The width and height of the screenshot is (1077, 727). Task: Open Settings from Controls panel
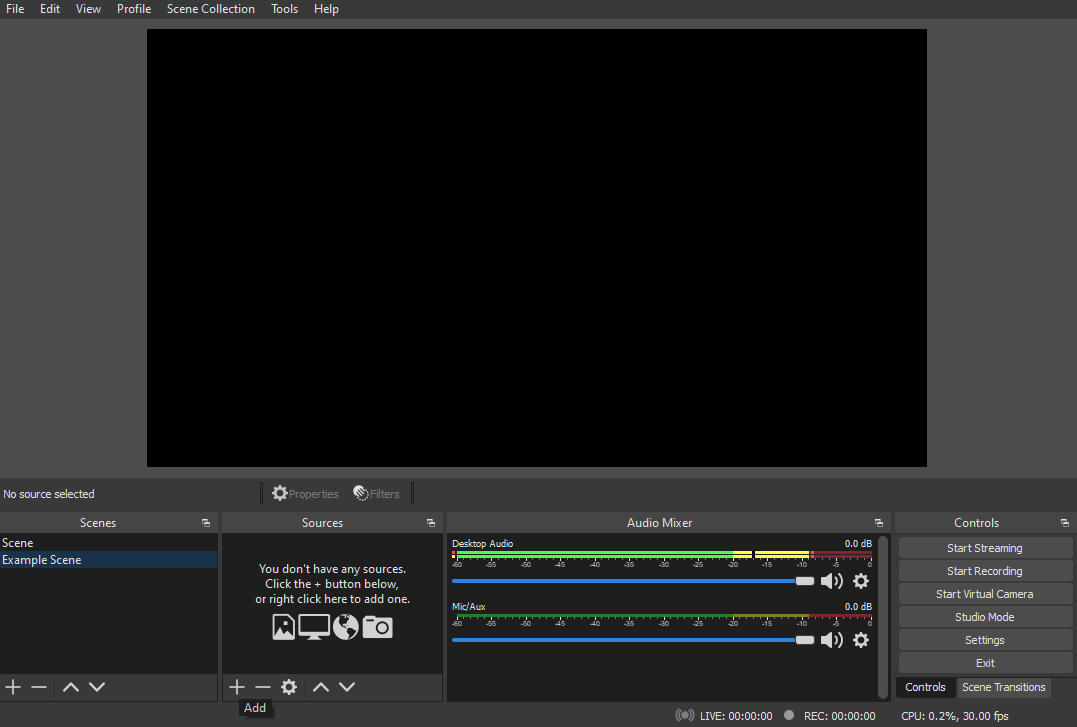click(x=985, y=640)
